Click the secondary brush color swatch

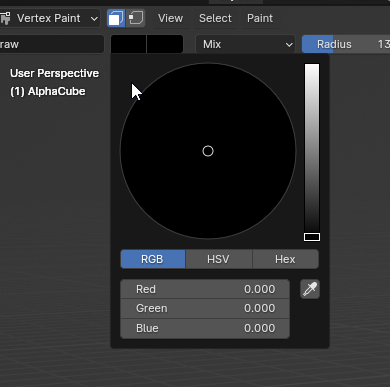coord(165,44)
